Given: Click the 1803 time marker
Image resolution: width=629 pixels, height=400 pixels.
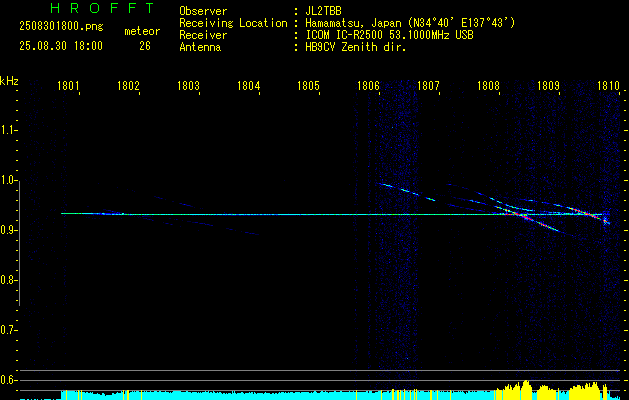Looking at the screenshot, I should pyautogui.click(x=188, y=85).
